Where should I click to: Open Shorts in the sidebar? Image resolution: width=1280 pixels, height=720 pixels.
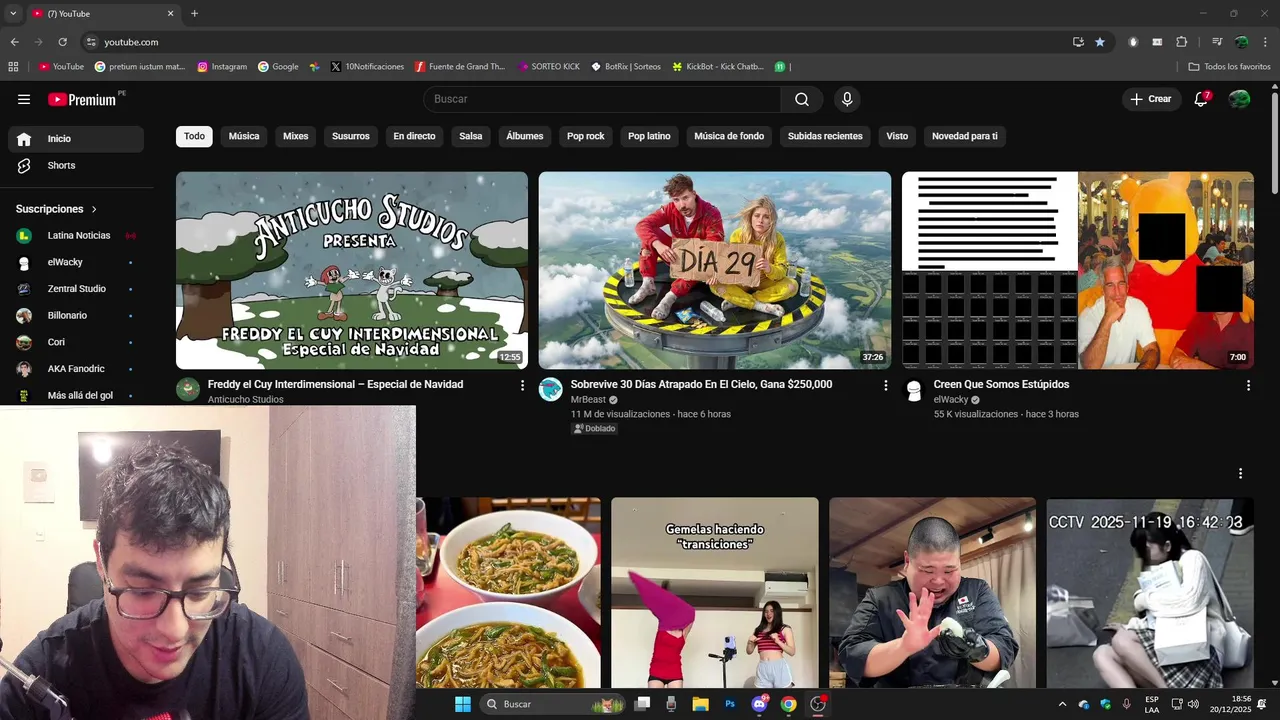76,166
